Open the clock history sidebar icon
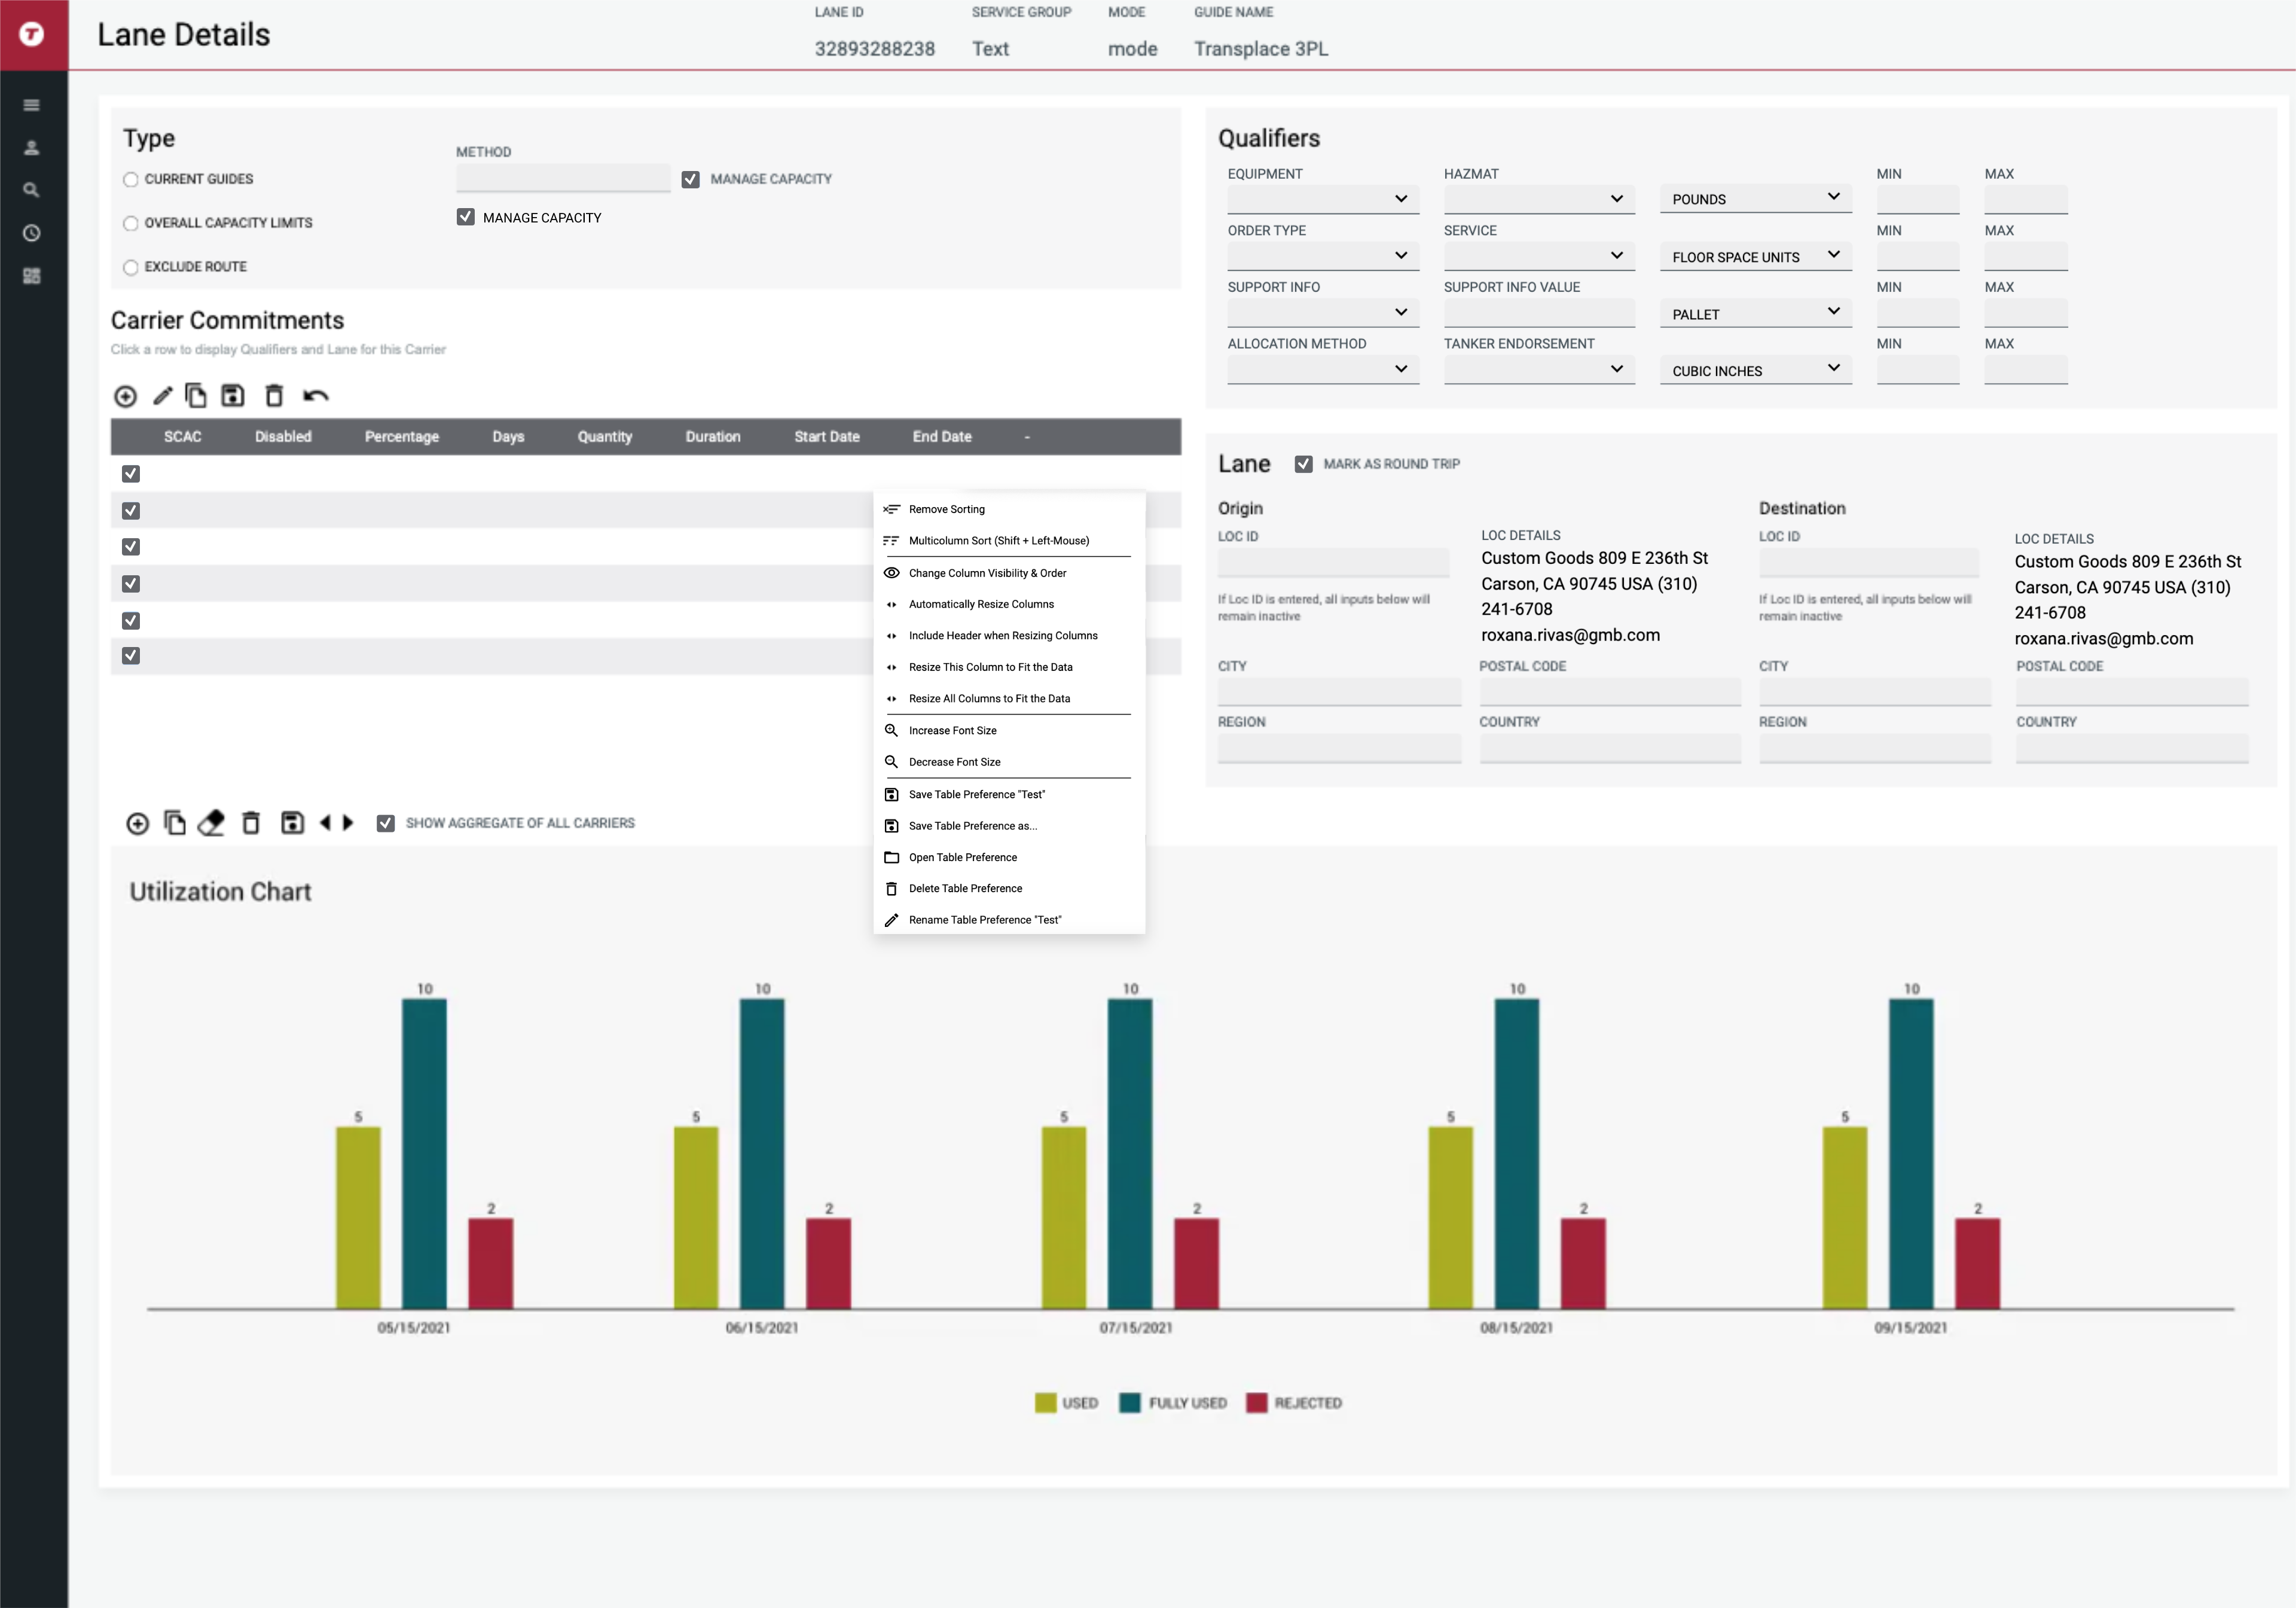The width and height of the screenshot is (2296, 1608). pyautogui.click(x=32, y=233)
